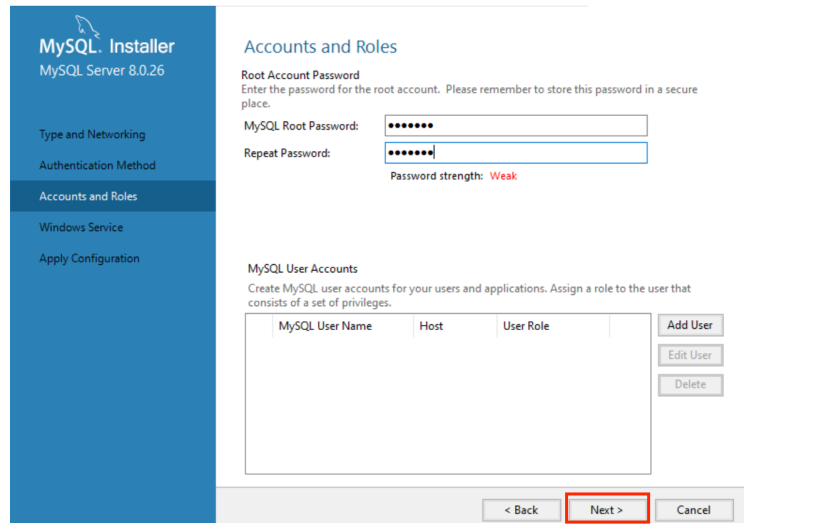The width and height of the screenshot is (814, 524).
Task: Go to the Authentication Method step
Action: pyautogui.click(x=98, y=165)
